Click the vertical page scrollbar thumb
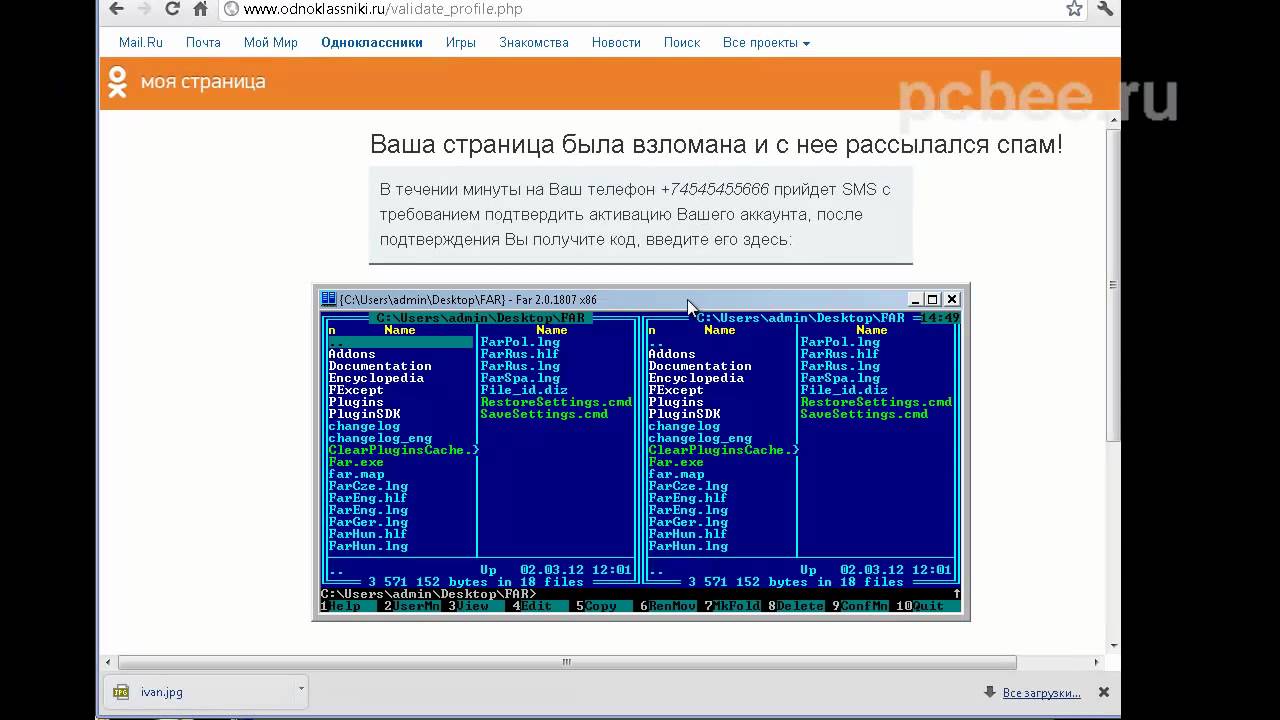Image resolution: width=1280 pixels, height=720 pixels. click(1113, 285)
